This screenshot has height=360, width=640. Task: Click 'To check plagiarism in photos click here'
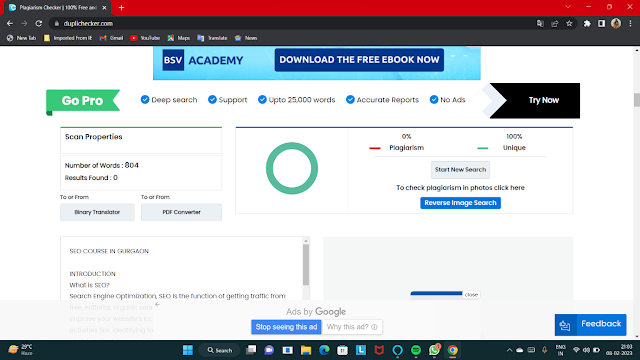(460, 188)
